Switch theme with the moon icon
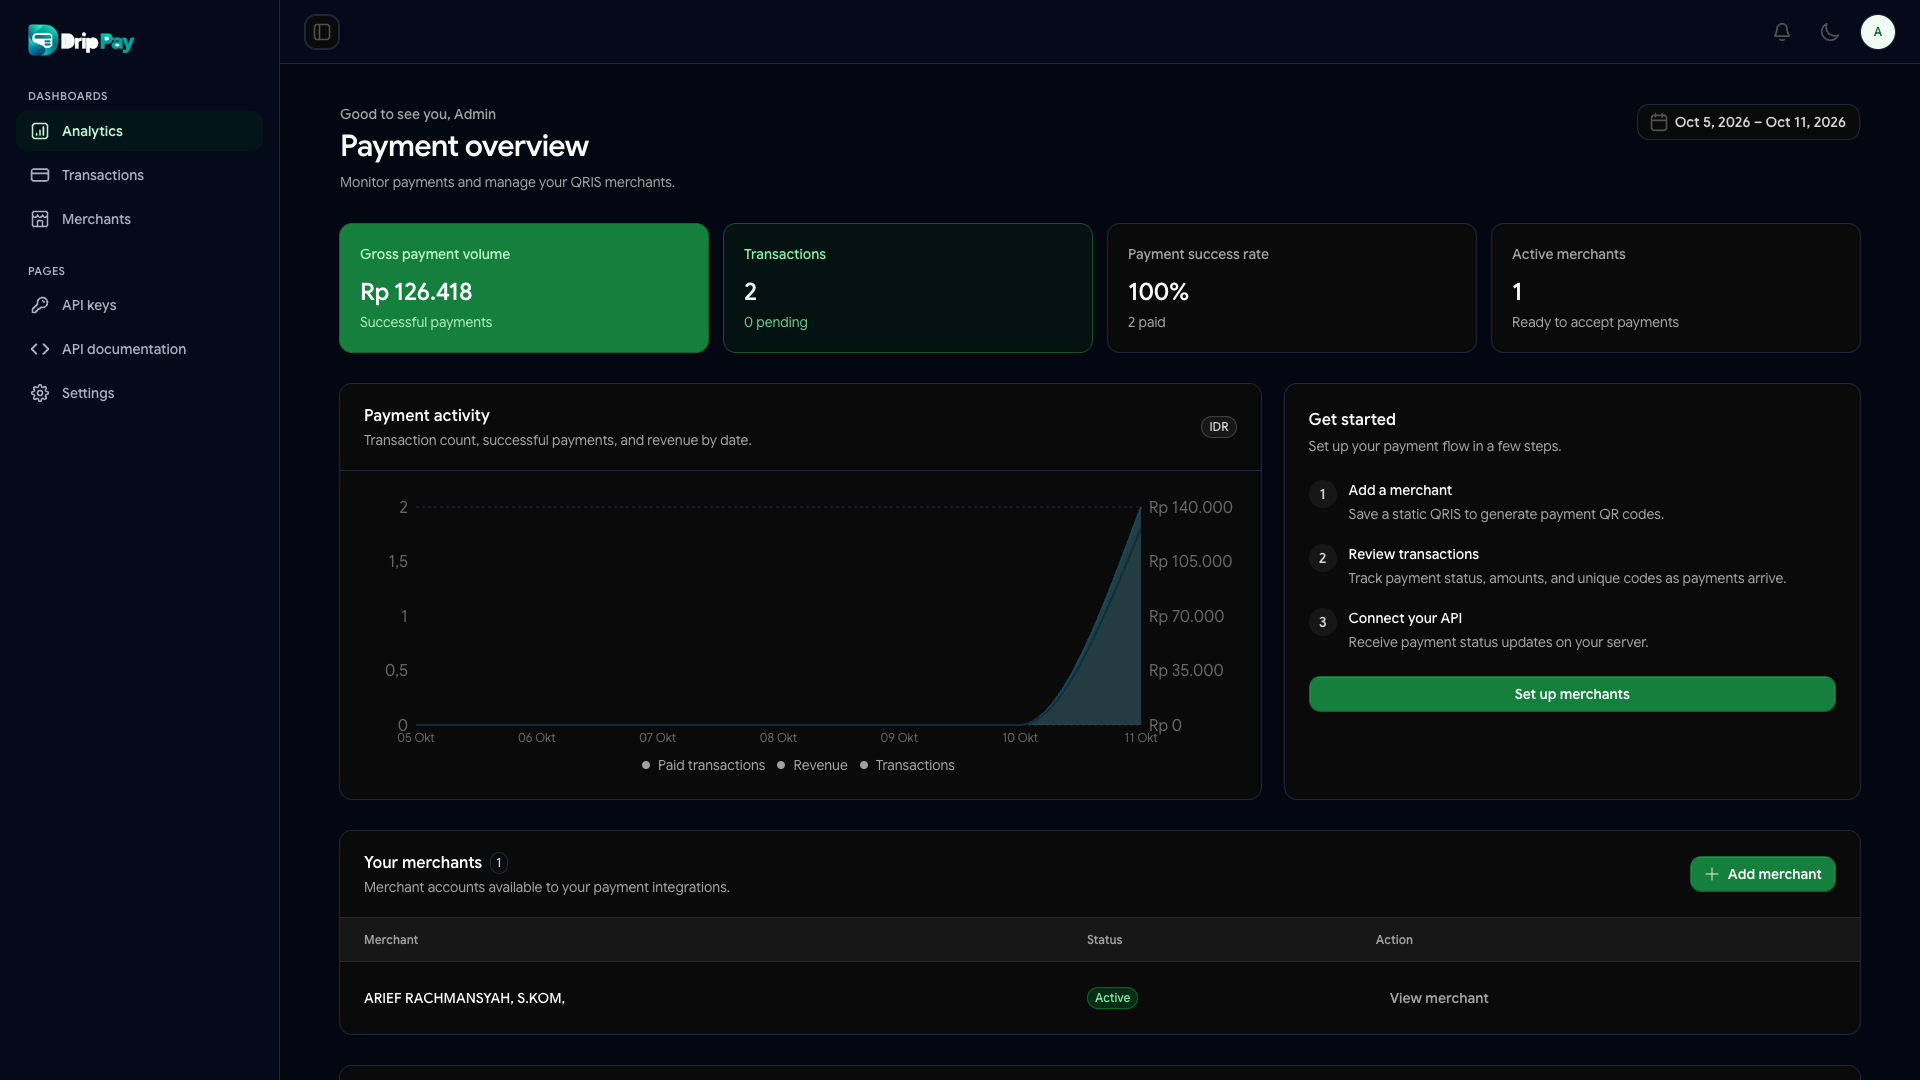This screenshot has width=1920, height=1080. [x=1830, y=32]
